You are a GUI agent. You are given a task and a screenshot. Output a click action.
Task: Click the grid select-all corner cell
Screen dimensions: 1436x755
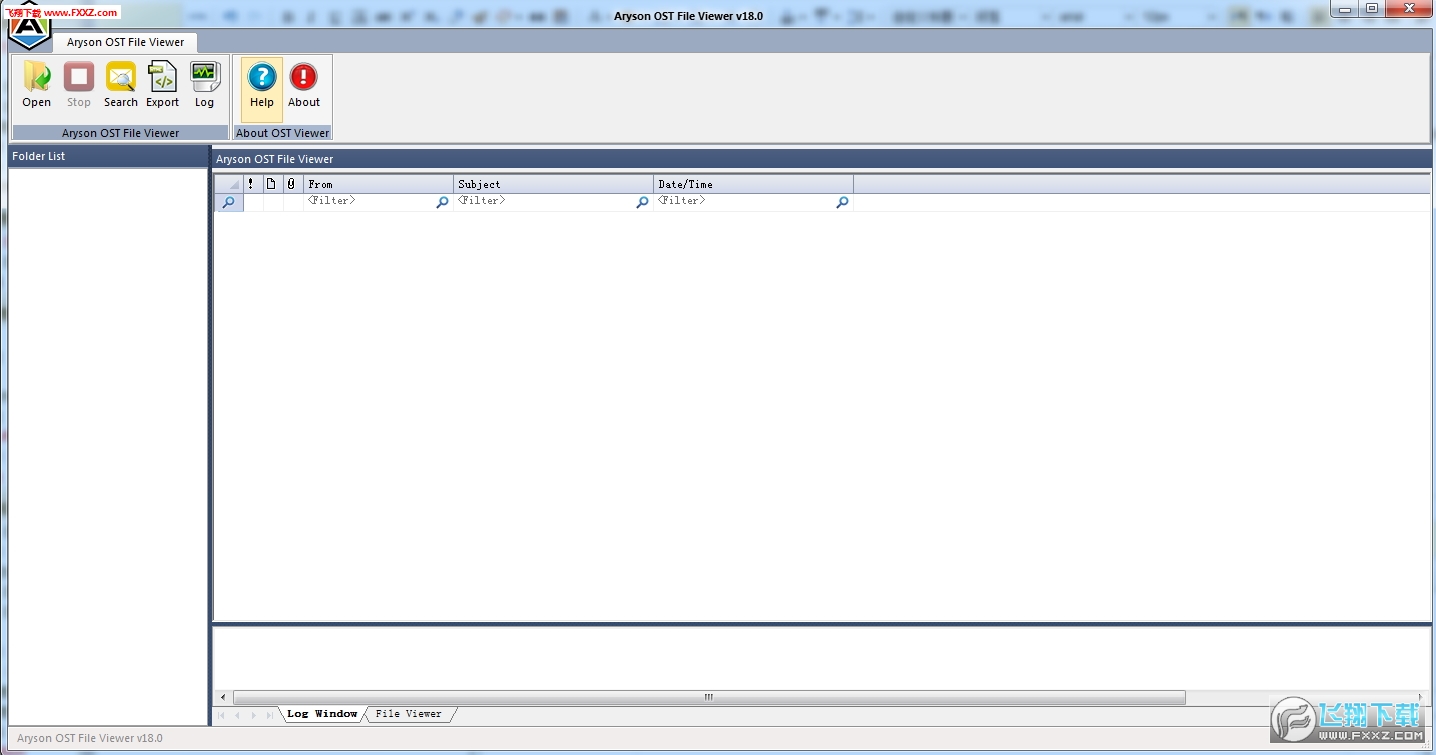pos(229,184)
